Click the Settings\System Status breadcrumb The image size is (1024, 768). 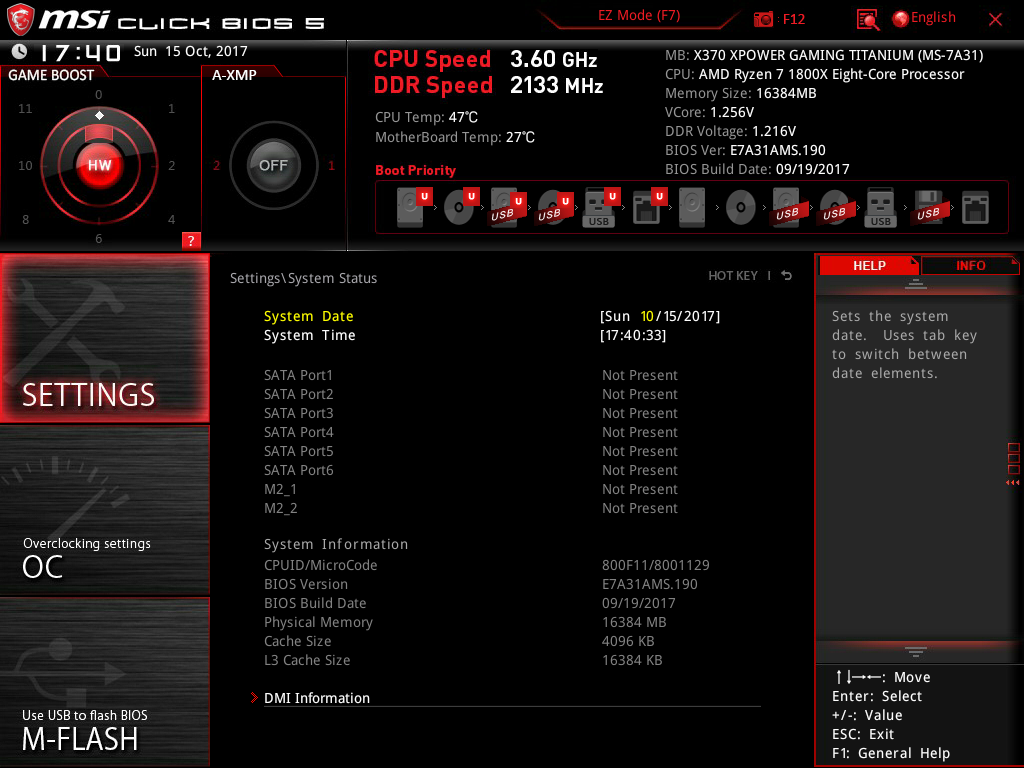click(303, 278)
